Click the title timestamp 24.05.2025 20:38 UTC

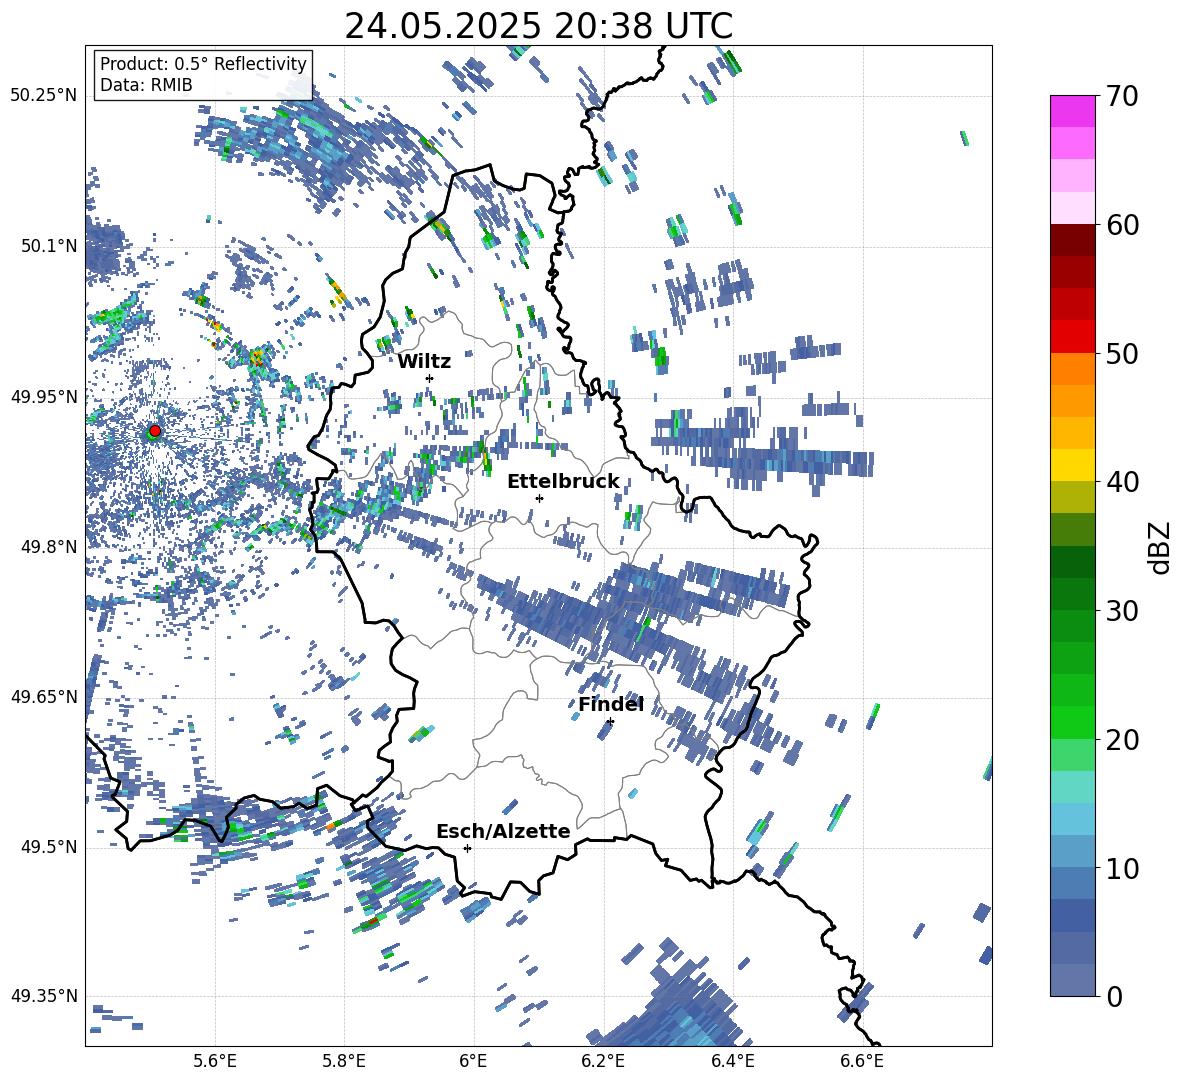click(x=538, y=26)
